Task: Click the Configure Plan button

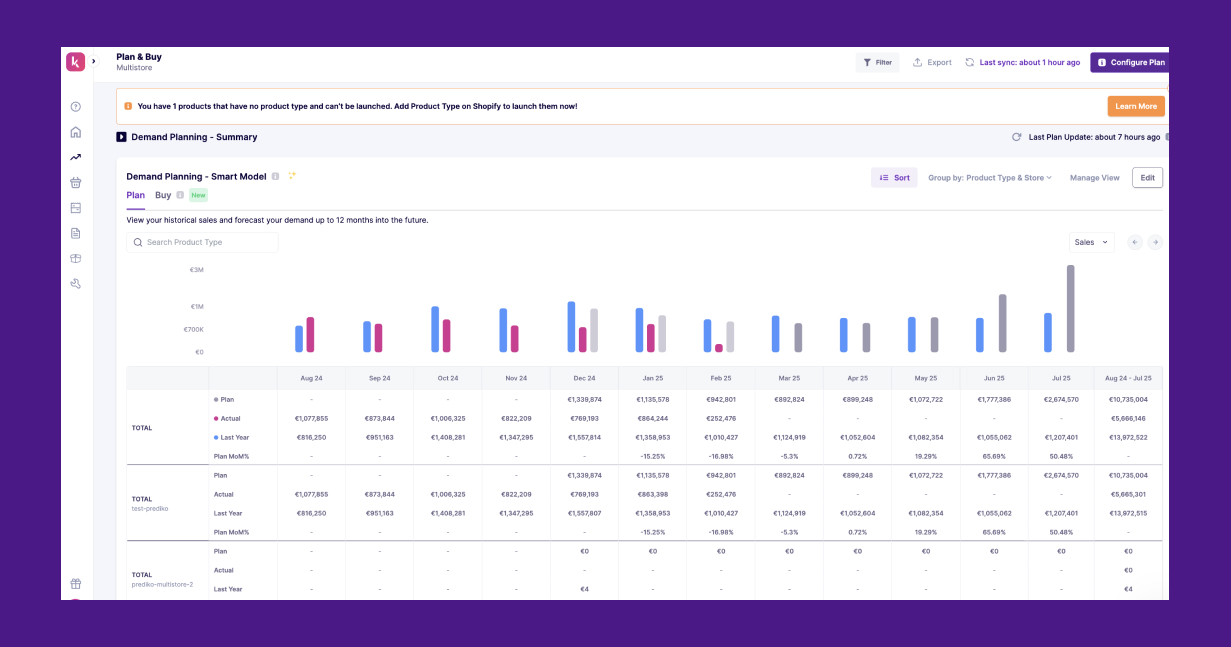Action: pyautogui.click(x=1129, y=62)
